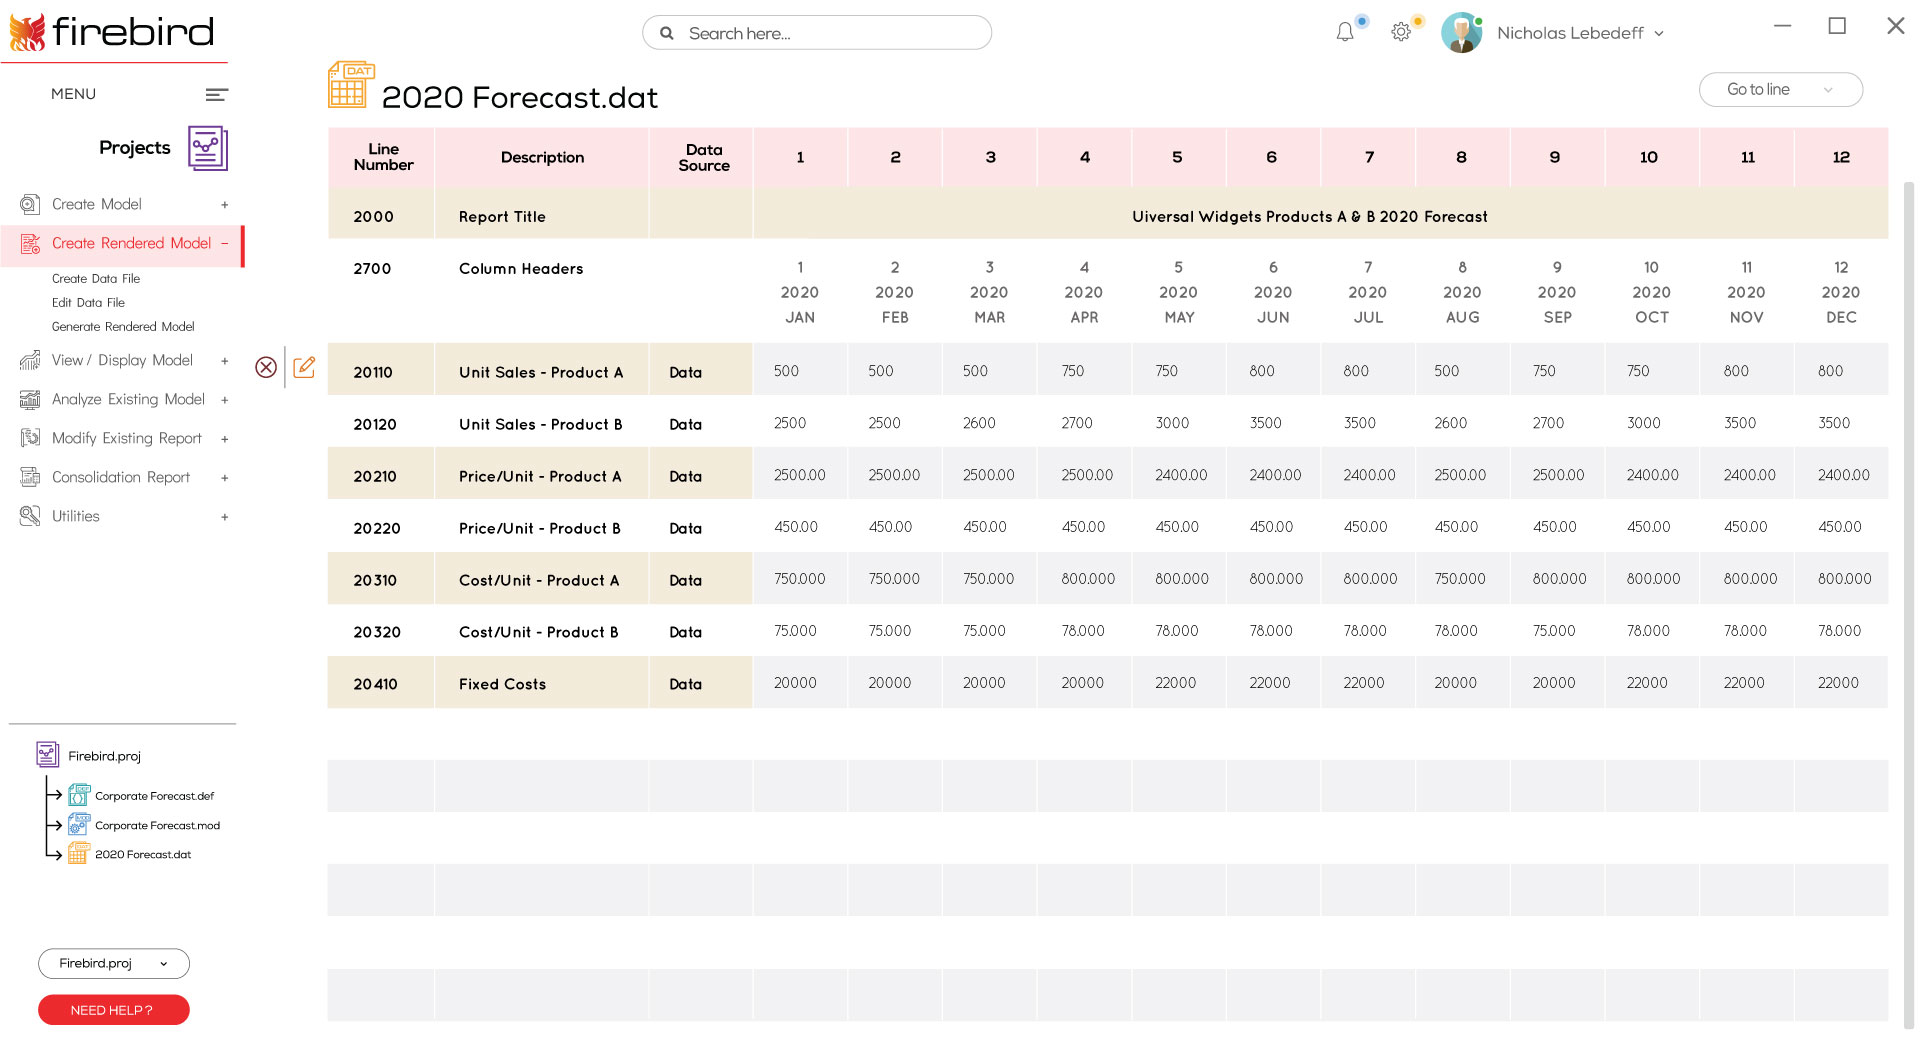The height and width of the screenshot is (1039, 1920).
Task: Open user menu arrow next to Nicholas Lebedeff
Action: tap(1659, 33)
